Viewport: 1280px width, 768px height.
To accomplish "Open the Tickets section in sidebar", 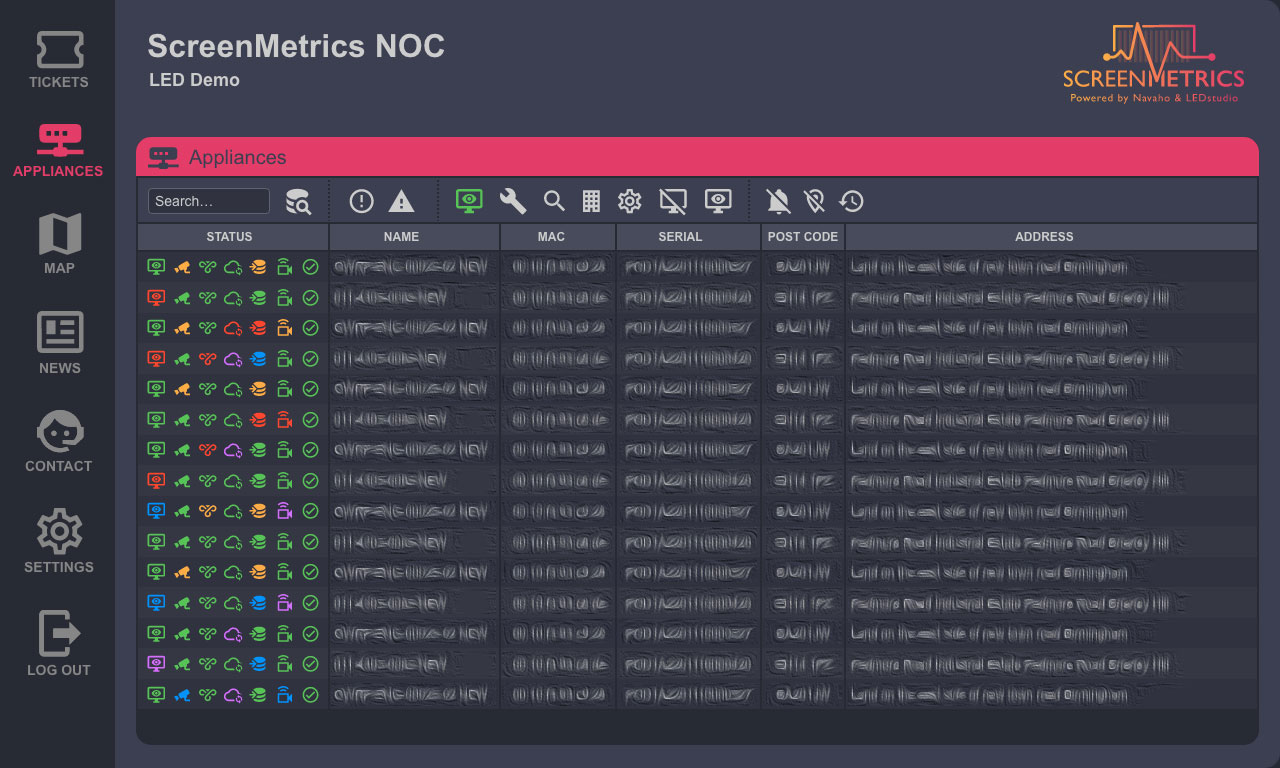I will (59, 60).
